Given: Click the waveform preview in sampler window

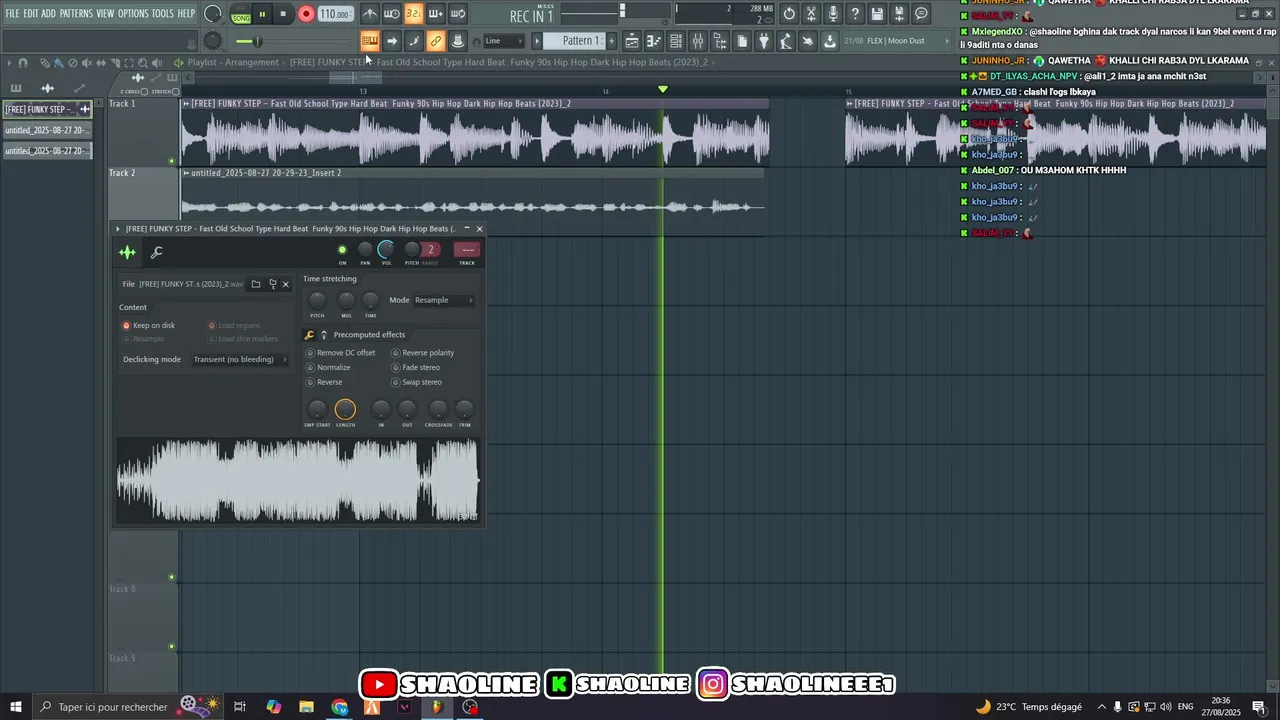Looking at the screenshot, I should (x=298, y=481).
